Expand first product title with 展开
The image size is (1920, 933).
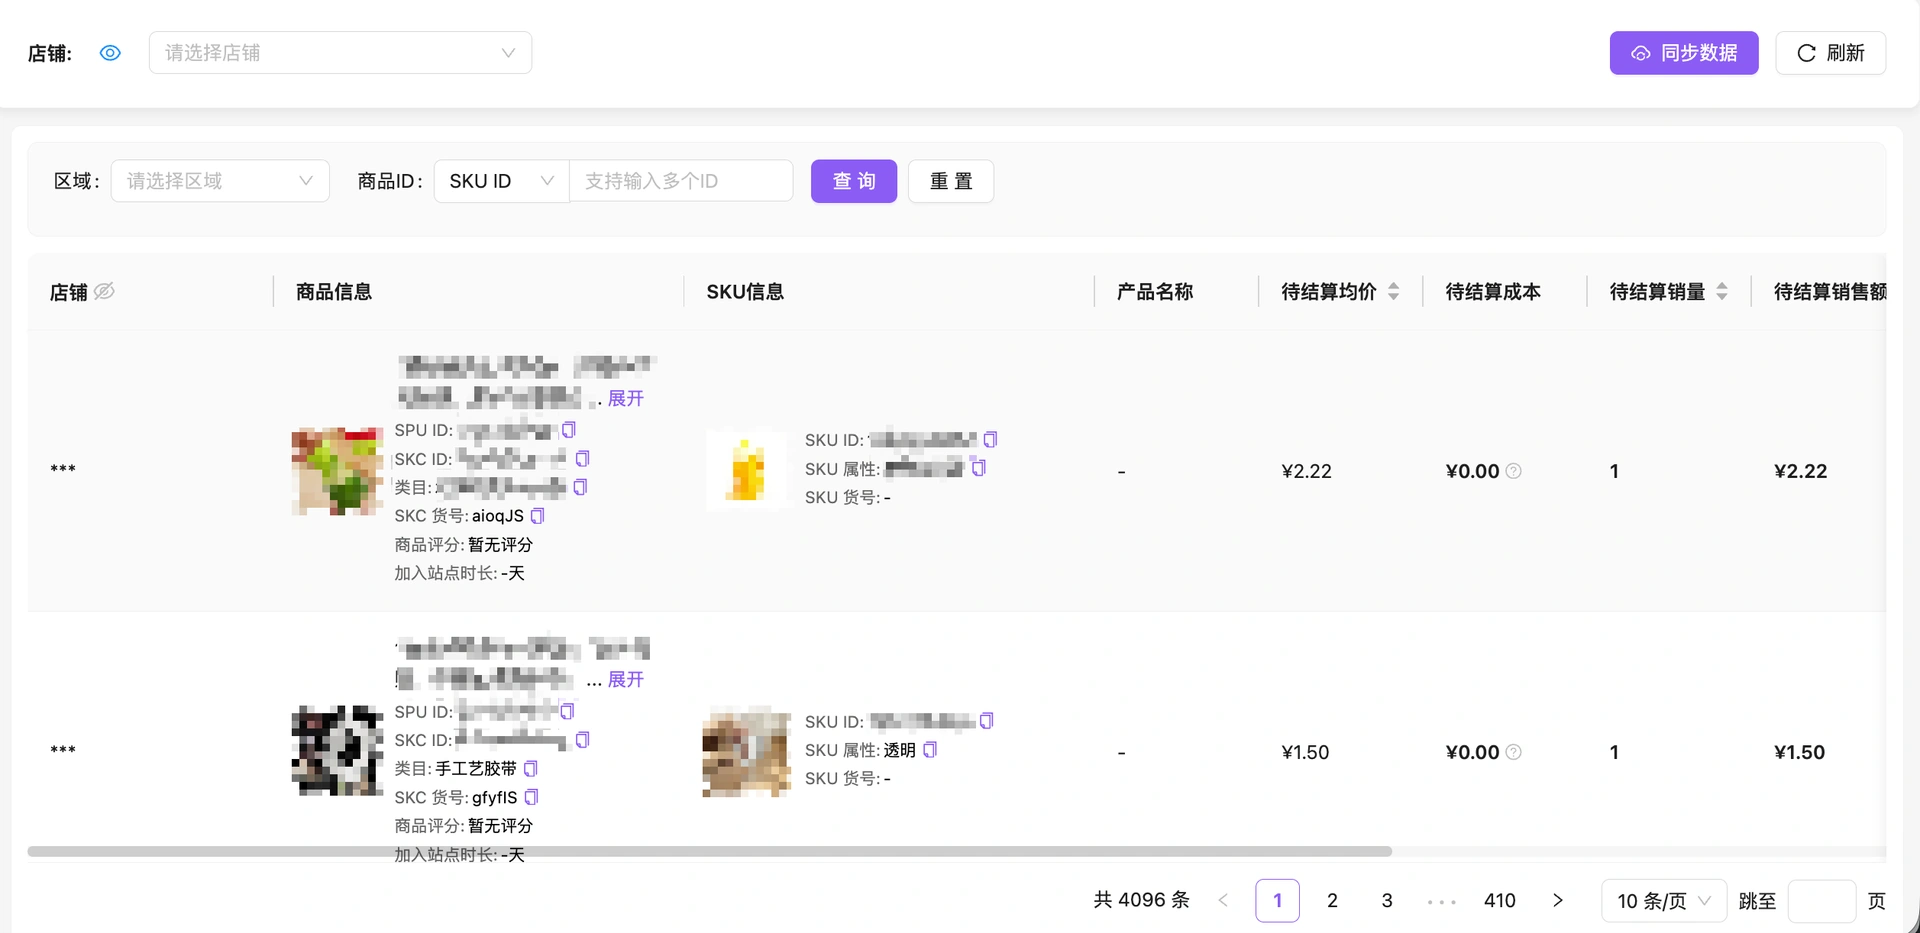[x=626, y=398]
